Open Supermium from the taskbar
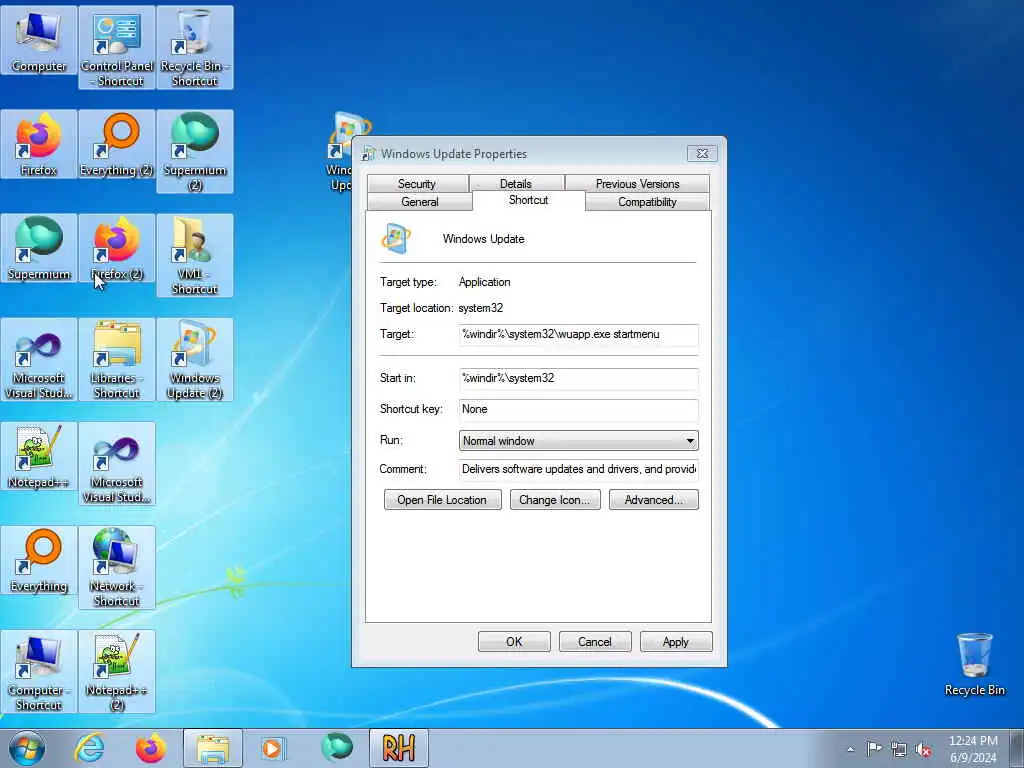Screen dimensions: 1024x768 click(336, 748)
